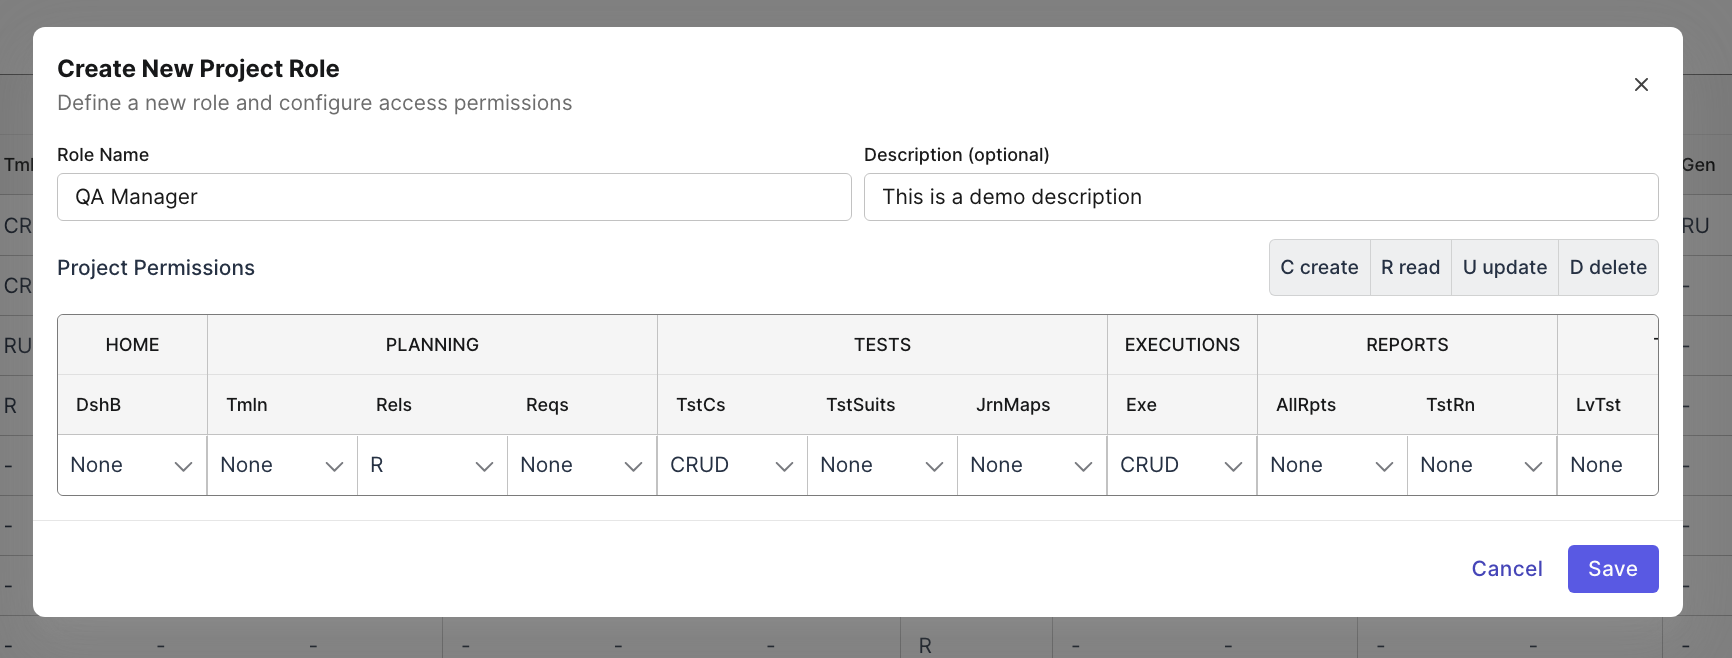
Task: Click the 'D delete' legend label
Action: click(1608, 267)
